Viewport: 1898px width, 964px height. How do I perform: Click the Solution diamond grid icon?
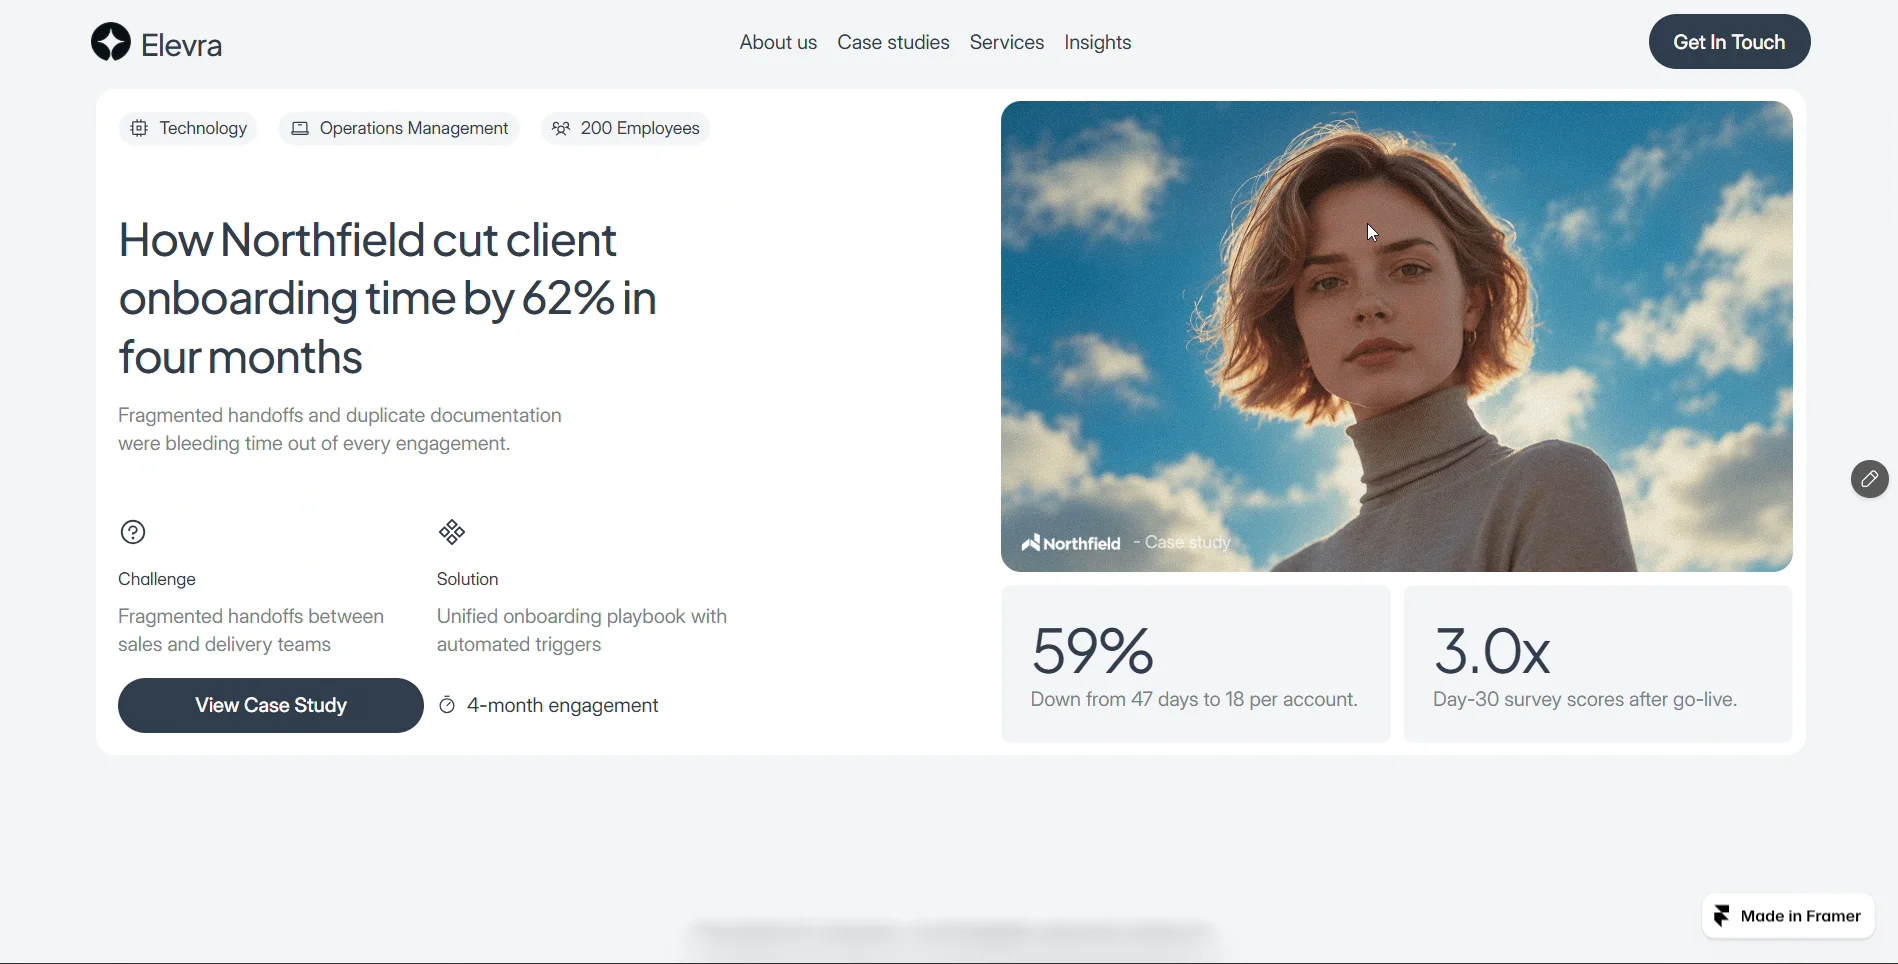pyautogui.click(x=452, y=532)
